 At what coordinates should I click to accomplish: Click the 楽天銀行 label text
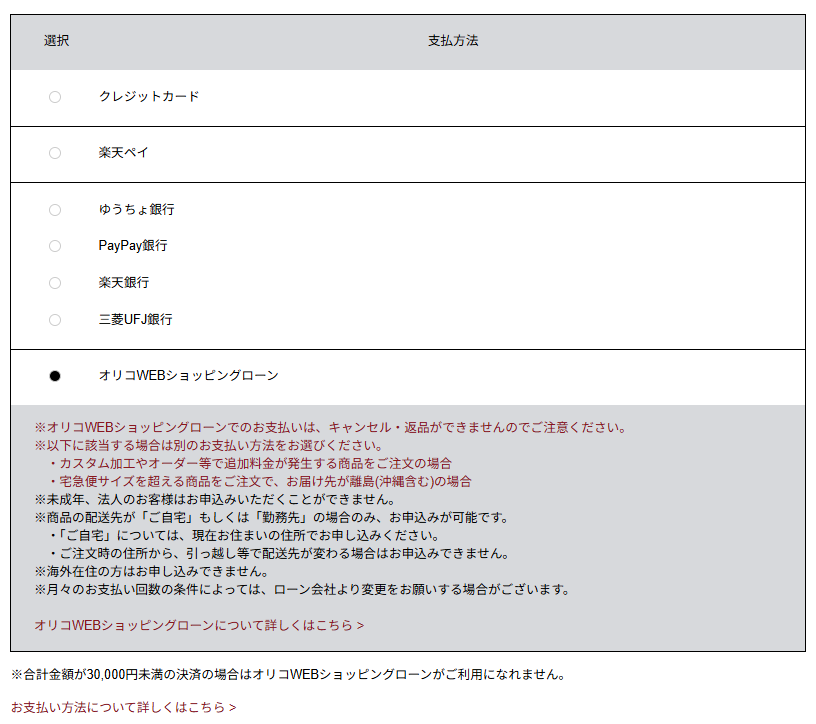[123, 283]
